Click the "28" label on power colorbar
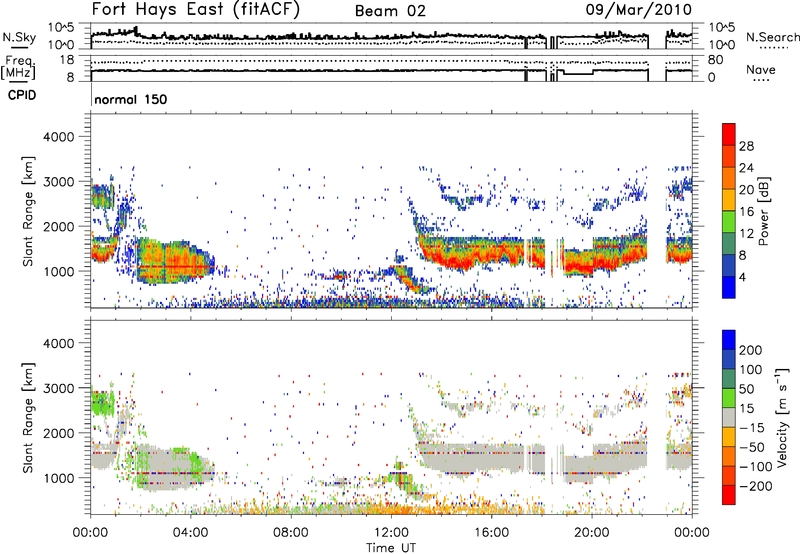Screen dimensions: 800x554 [x=746, y=146]
